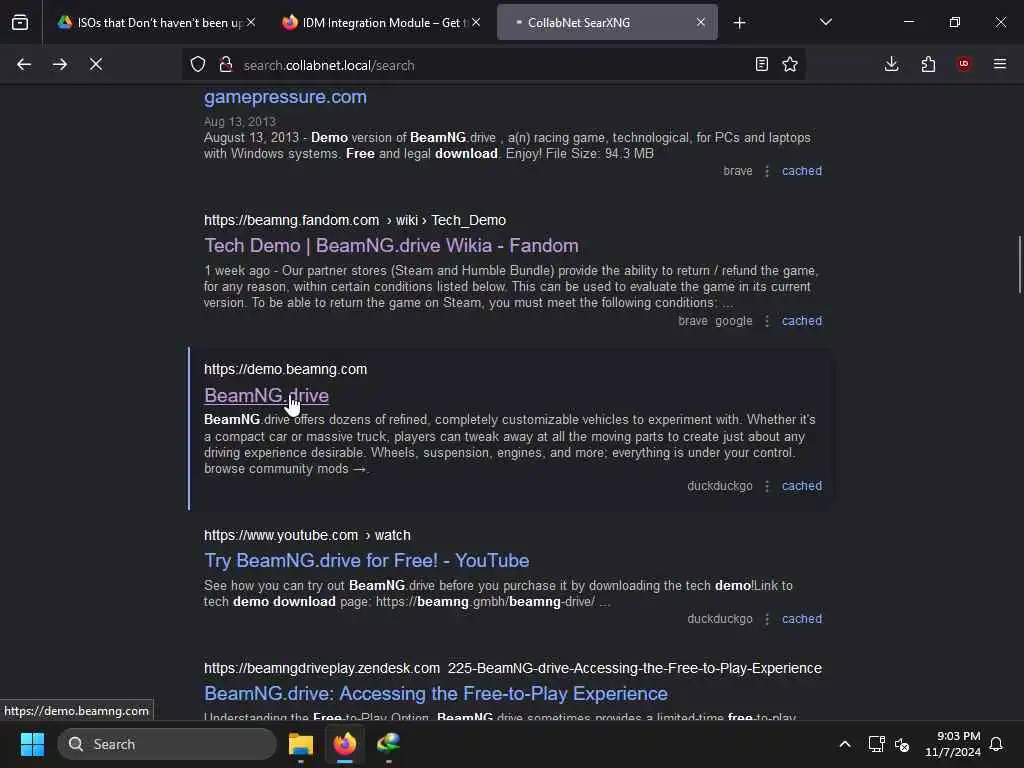
Task: Open Try BeamNG.drive for Free YouTube result
Action: tap(366, 560)
